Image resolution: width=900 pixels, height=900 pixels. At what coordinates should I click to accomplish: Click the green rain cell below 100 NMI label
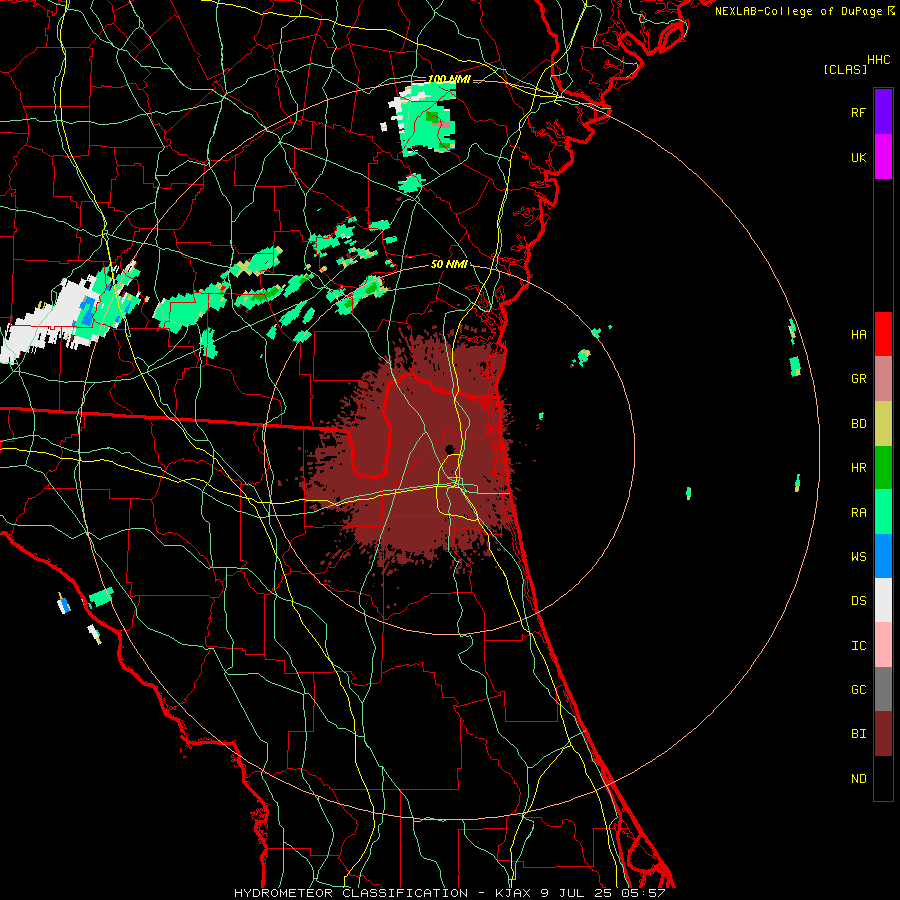(x=428, y=118)
